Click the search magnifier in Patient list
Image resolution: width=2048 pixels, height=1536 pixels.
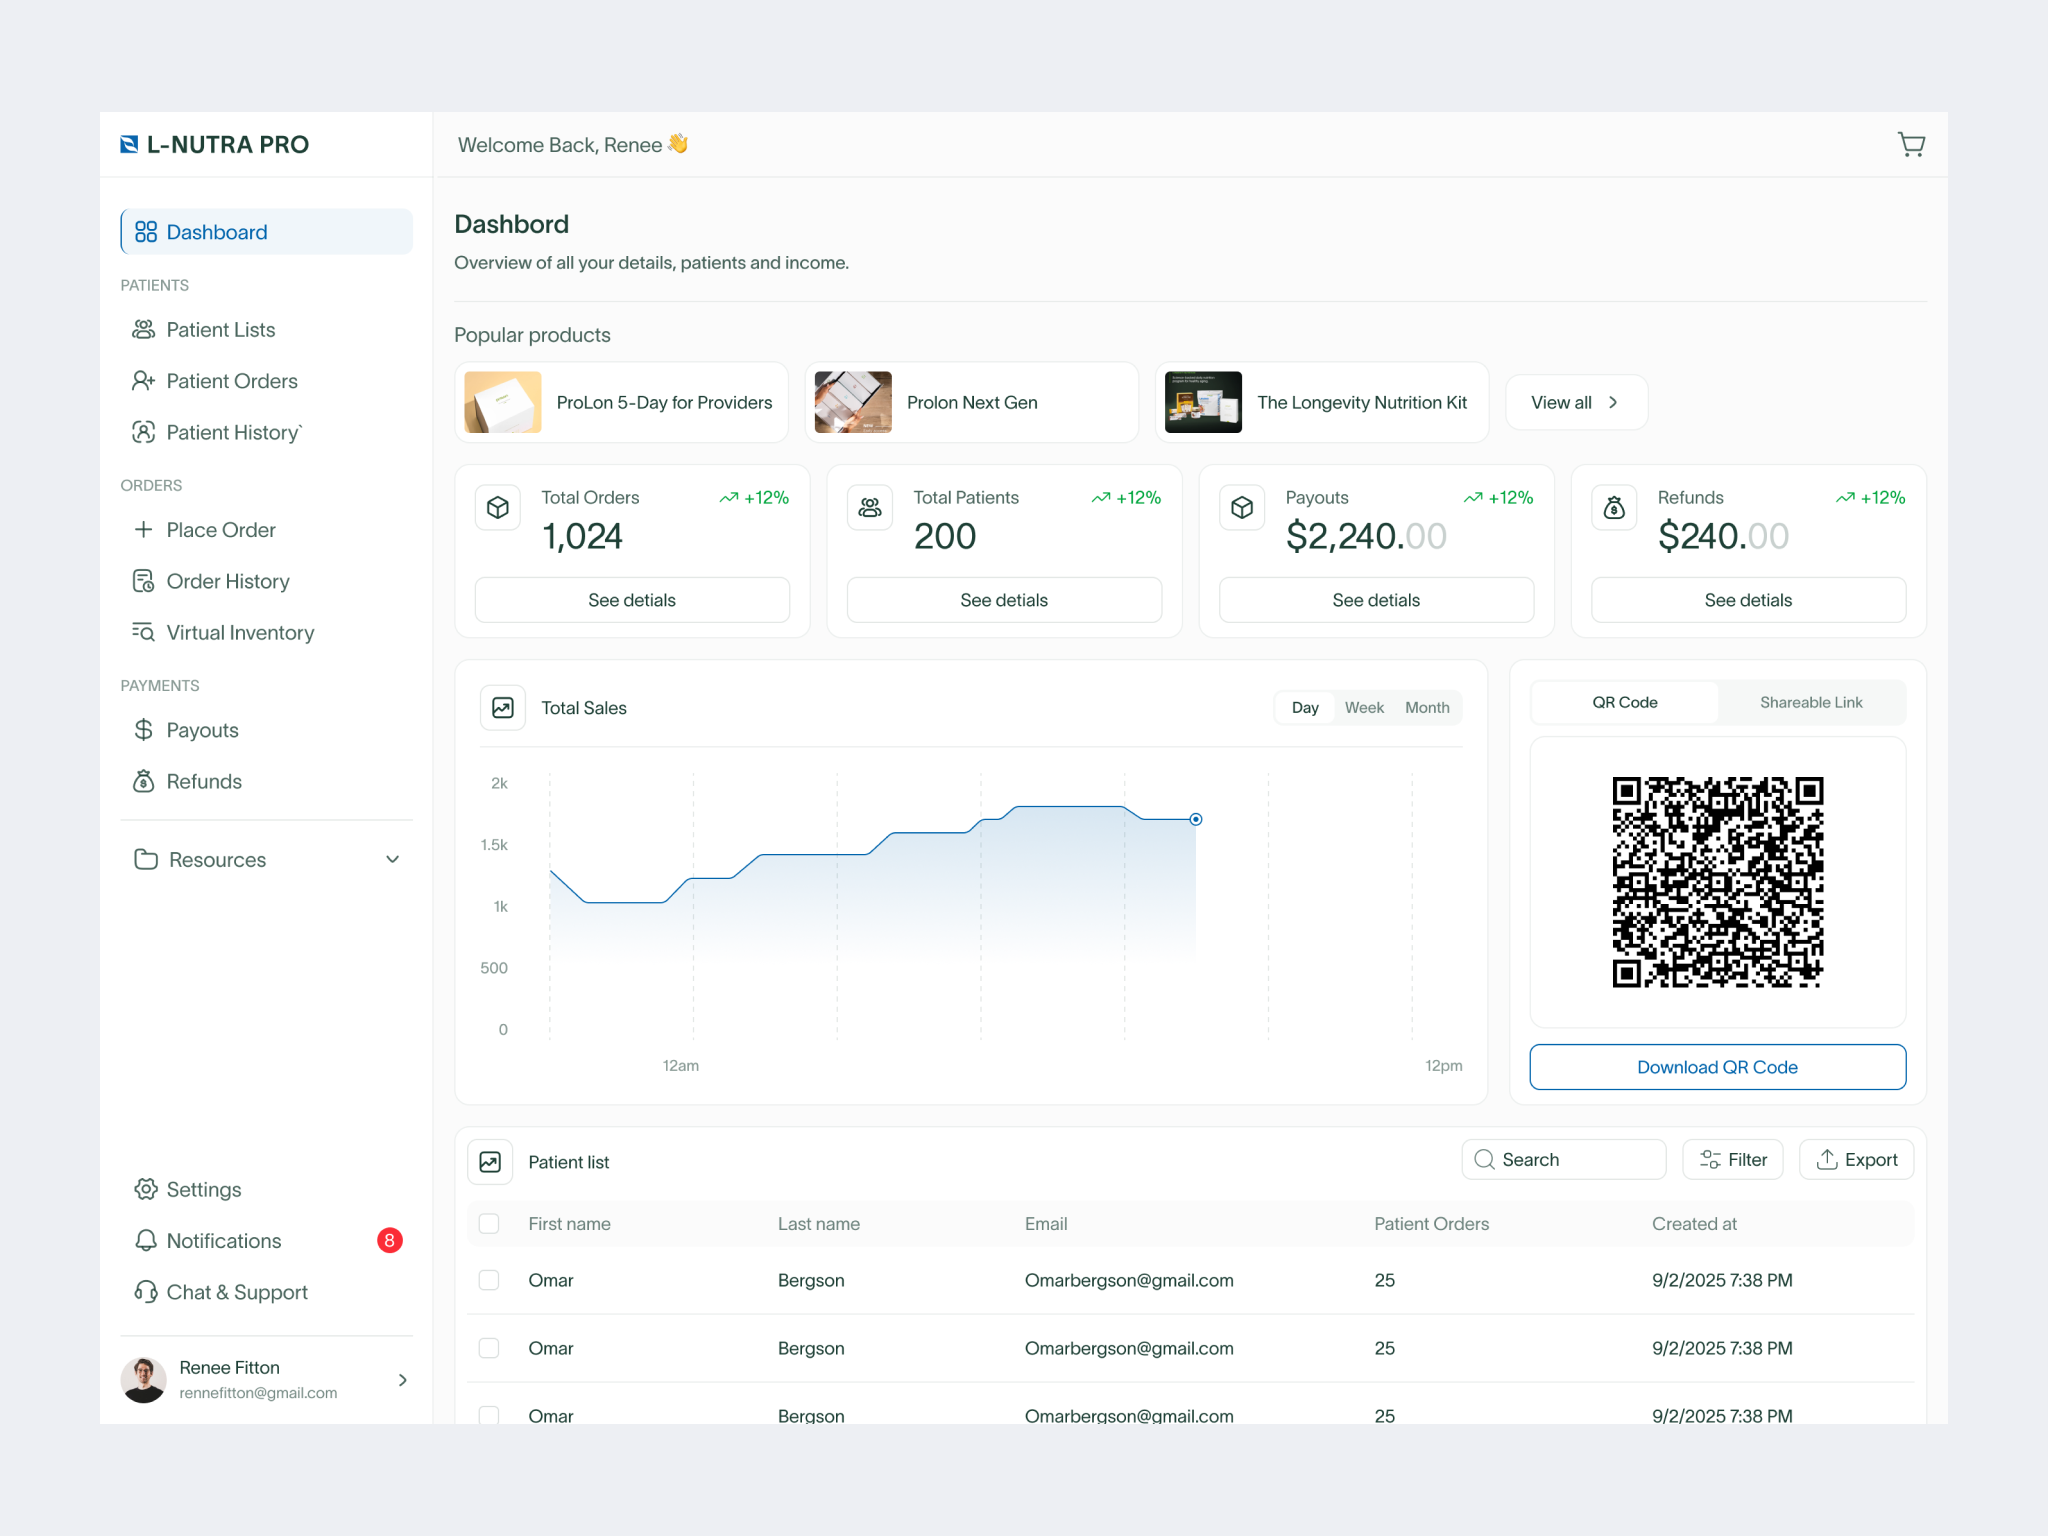(1484, 1159)
